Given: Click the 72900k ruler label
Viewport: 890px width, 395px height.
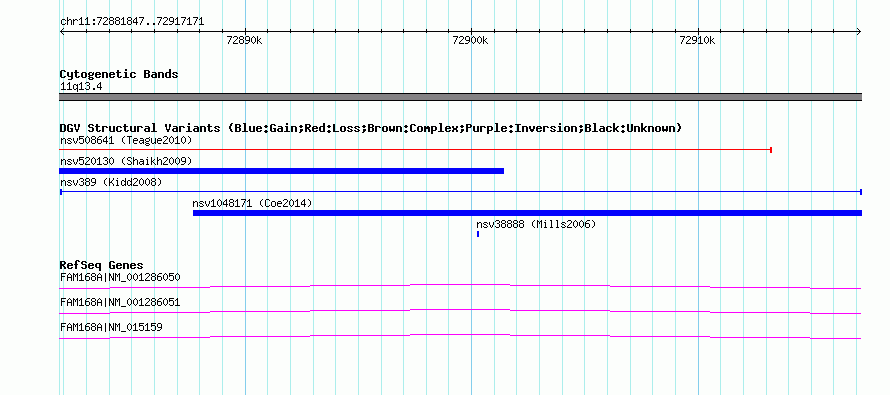Looking at the screenshot, I should [471, 40].
